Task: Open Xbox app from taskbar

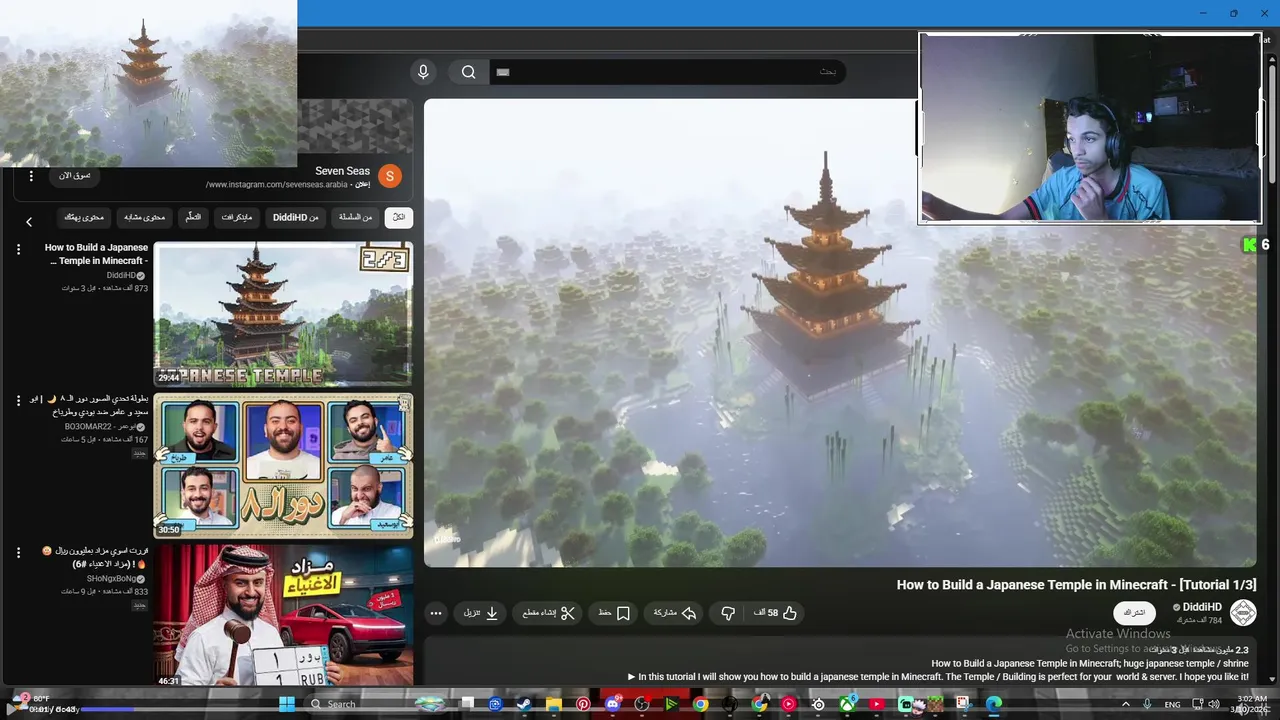Action: pos(847,704)
